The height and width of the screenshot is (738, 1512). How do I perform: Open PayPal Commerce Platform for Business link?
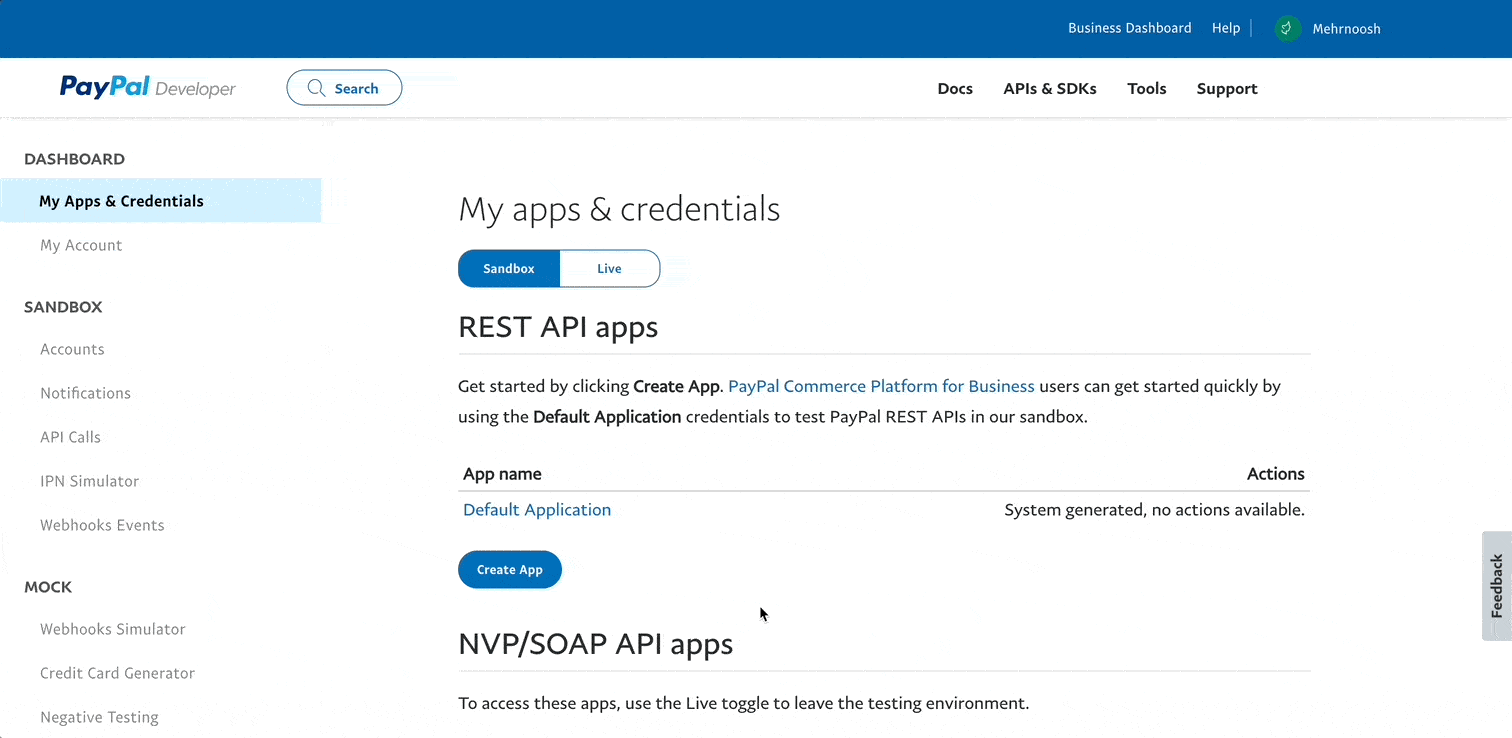pyautogui.click(x=881, y=386)
